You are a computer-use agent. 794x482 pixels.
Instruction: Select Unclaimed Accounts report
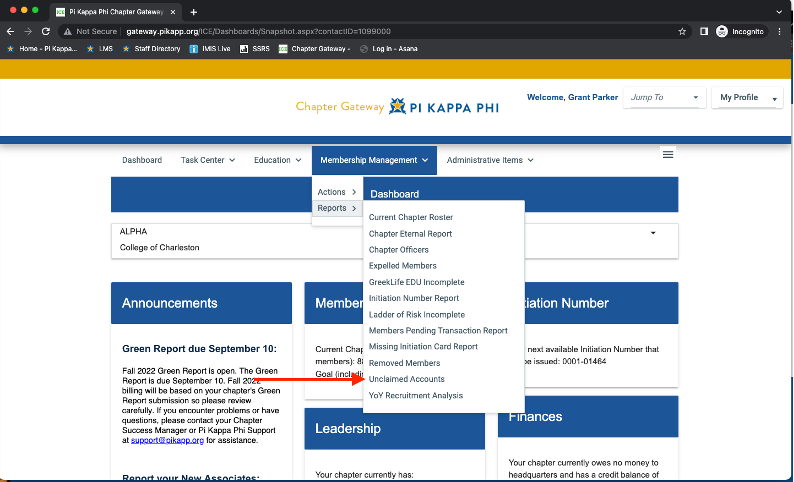coord(406,379)
